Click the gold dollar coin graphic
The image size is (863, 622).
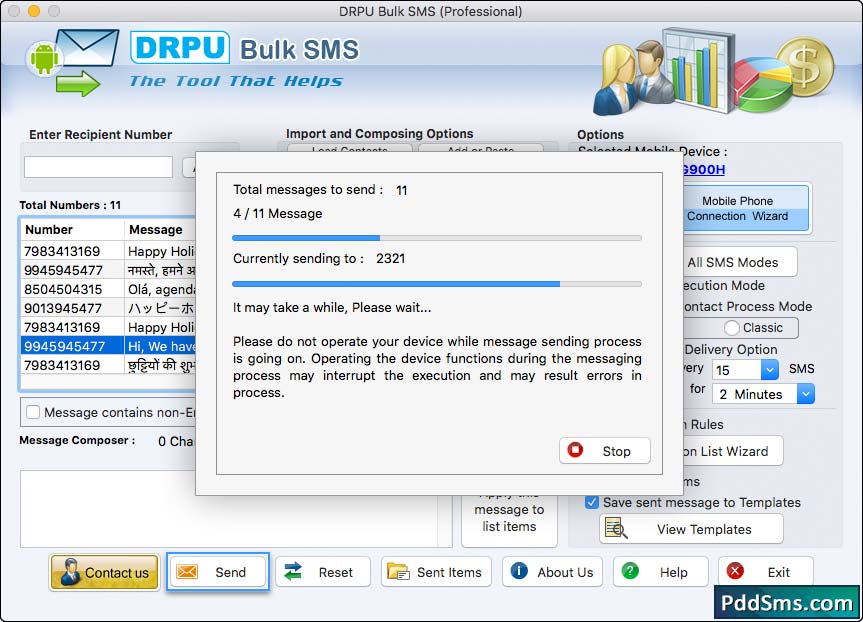[x=805, y=68]
